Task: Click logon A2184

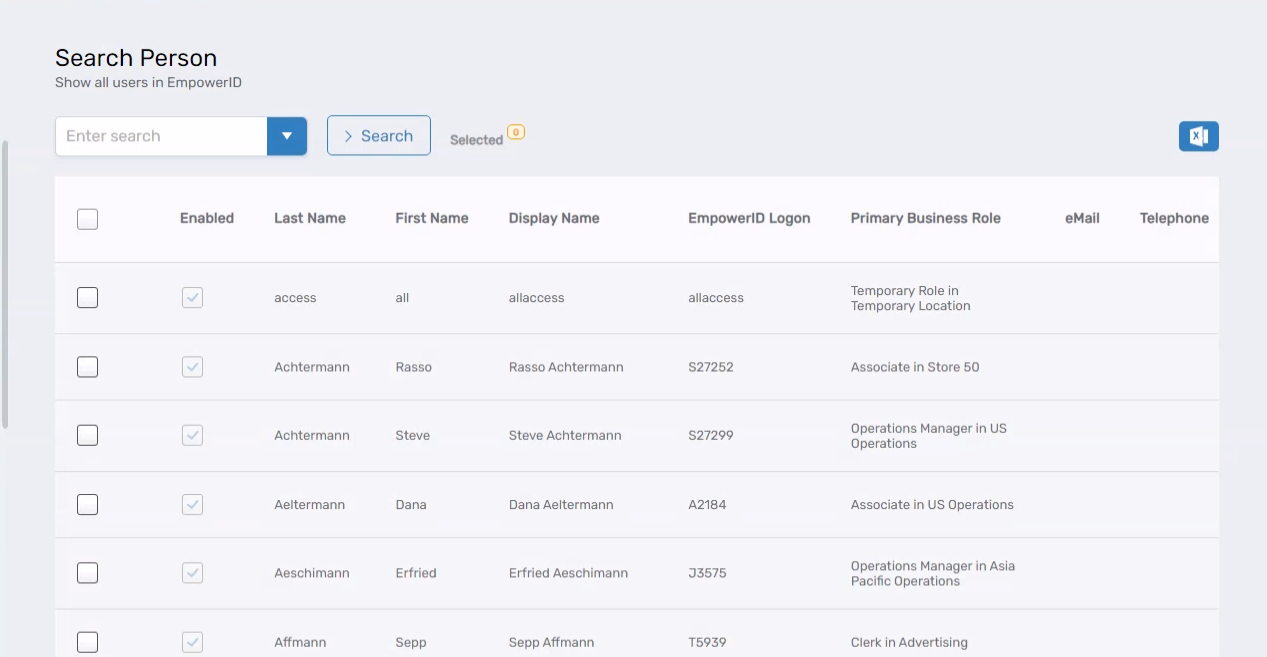Action: [707, 505]
